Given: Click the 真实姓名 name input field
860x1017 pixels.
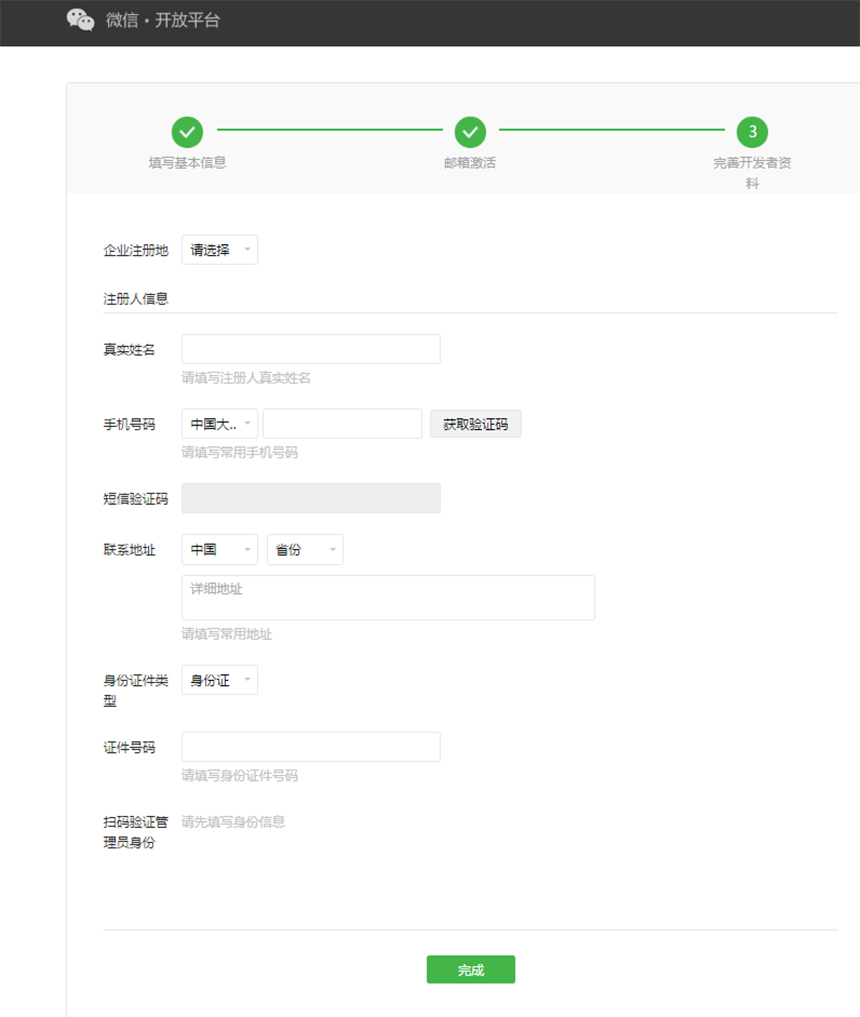Looking at the screenshot, I should (310, 349).
